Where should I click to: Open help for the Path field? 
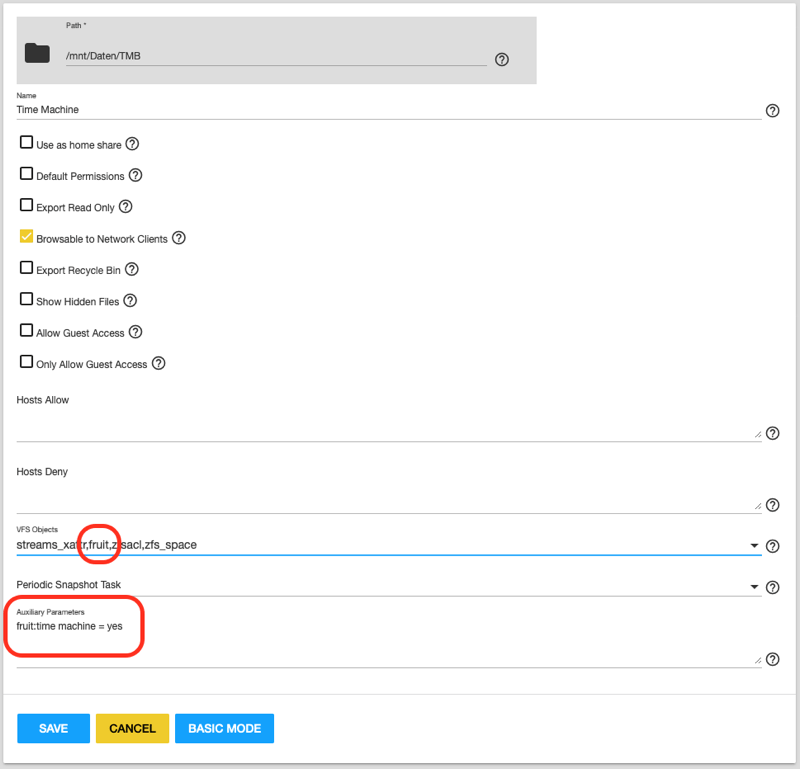pyautogui.click(x=501, y=60)
